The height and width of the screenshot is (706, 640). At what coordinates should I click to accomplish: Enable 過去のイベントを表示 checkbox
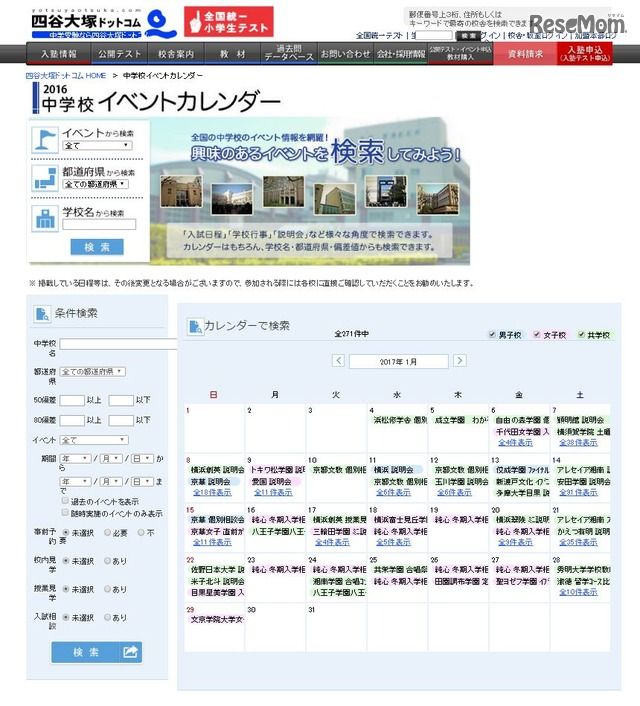pos(65,501)
